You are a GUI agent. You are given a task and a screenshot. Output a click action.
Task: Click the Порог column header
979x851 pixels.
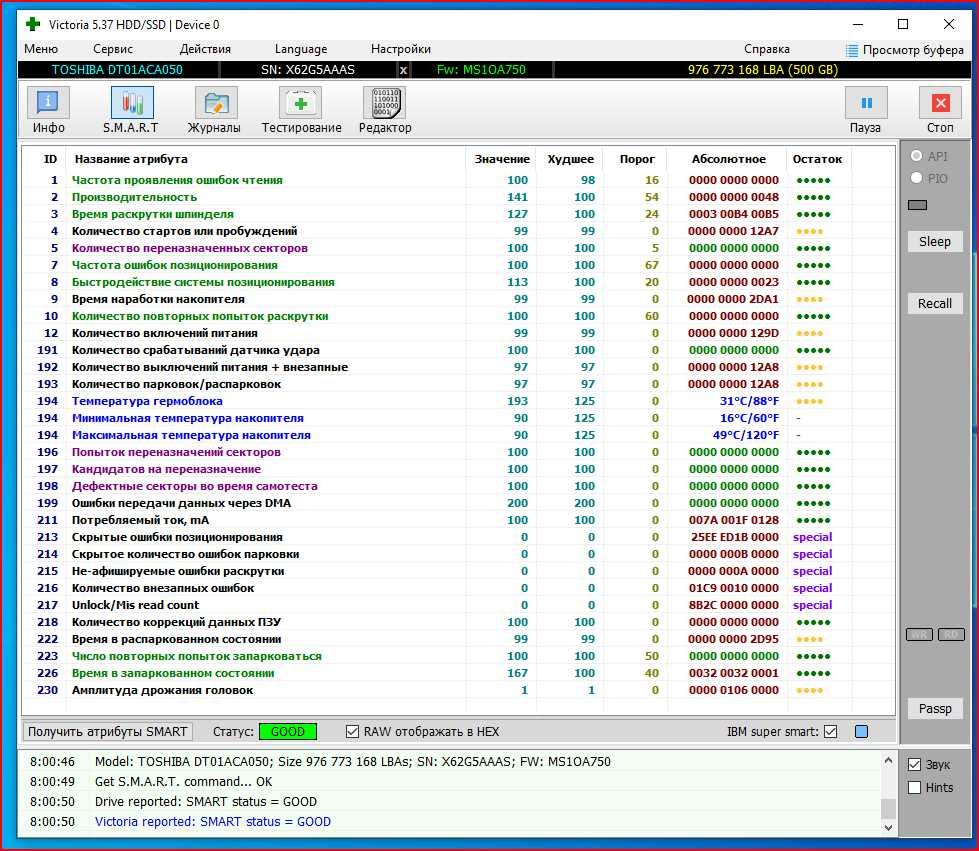coord(637,159)
